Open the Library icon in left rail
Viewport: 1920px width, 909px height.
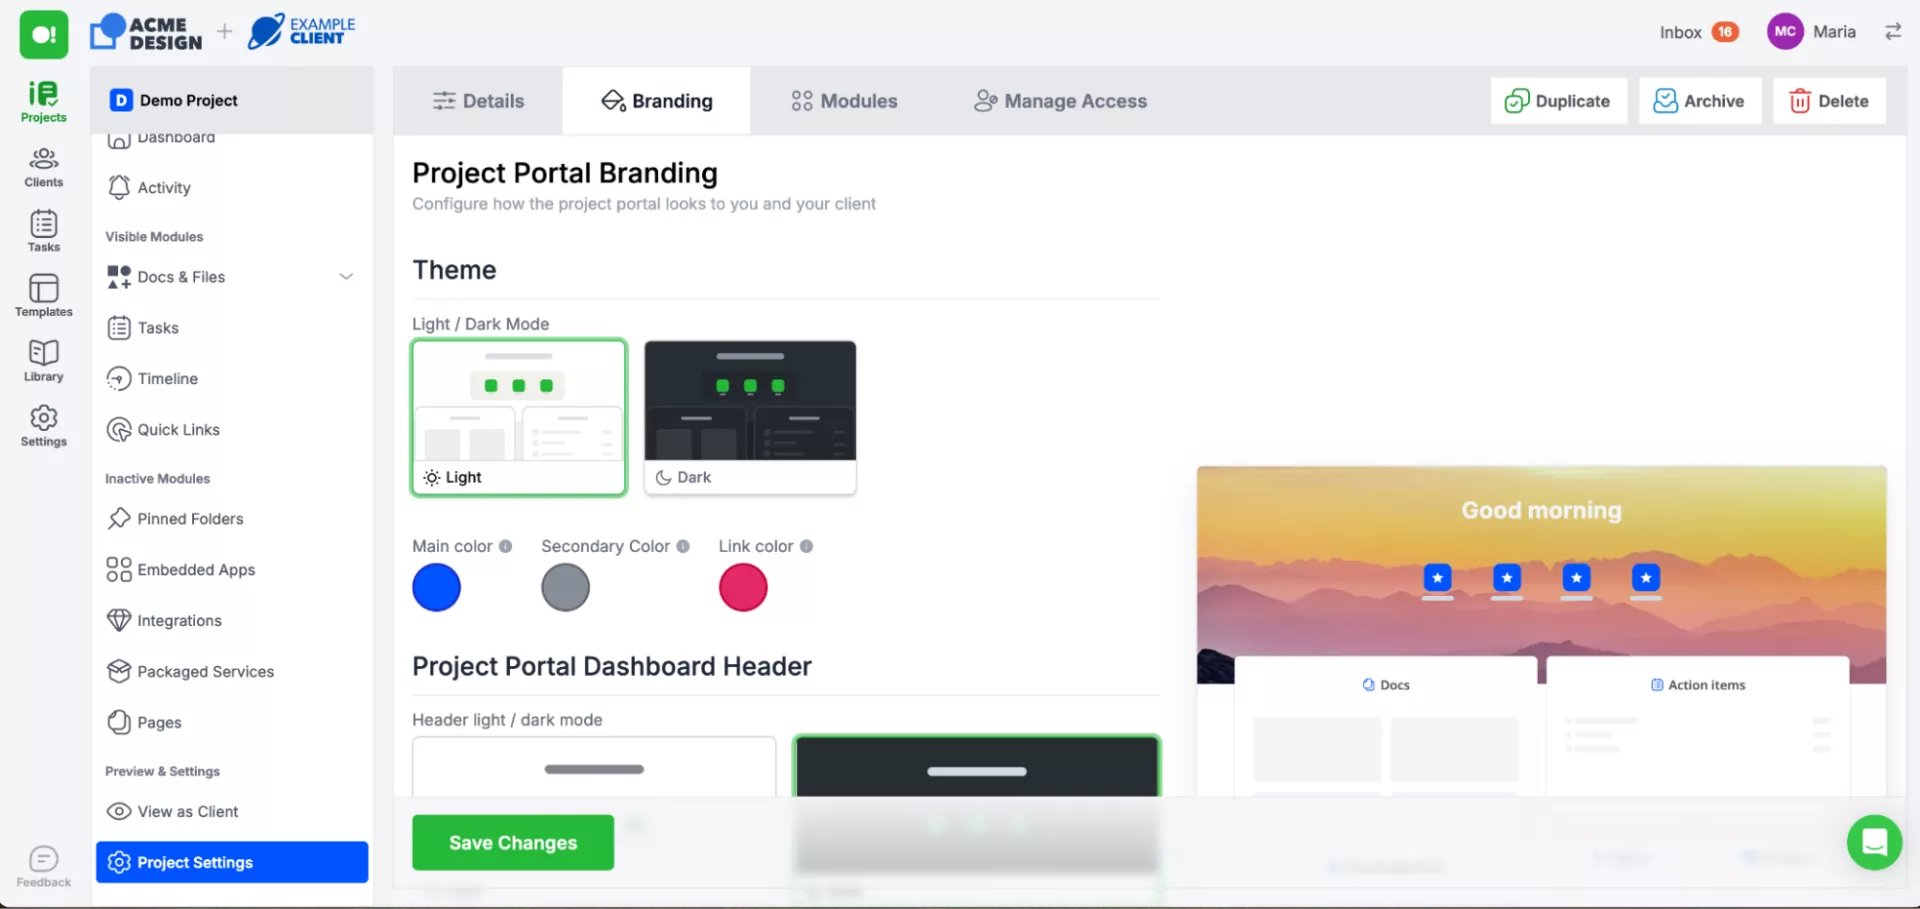[x=43, y=360]
